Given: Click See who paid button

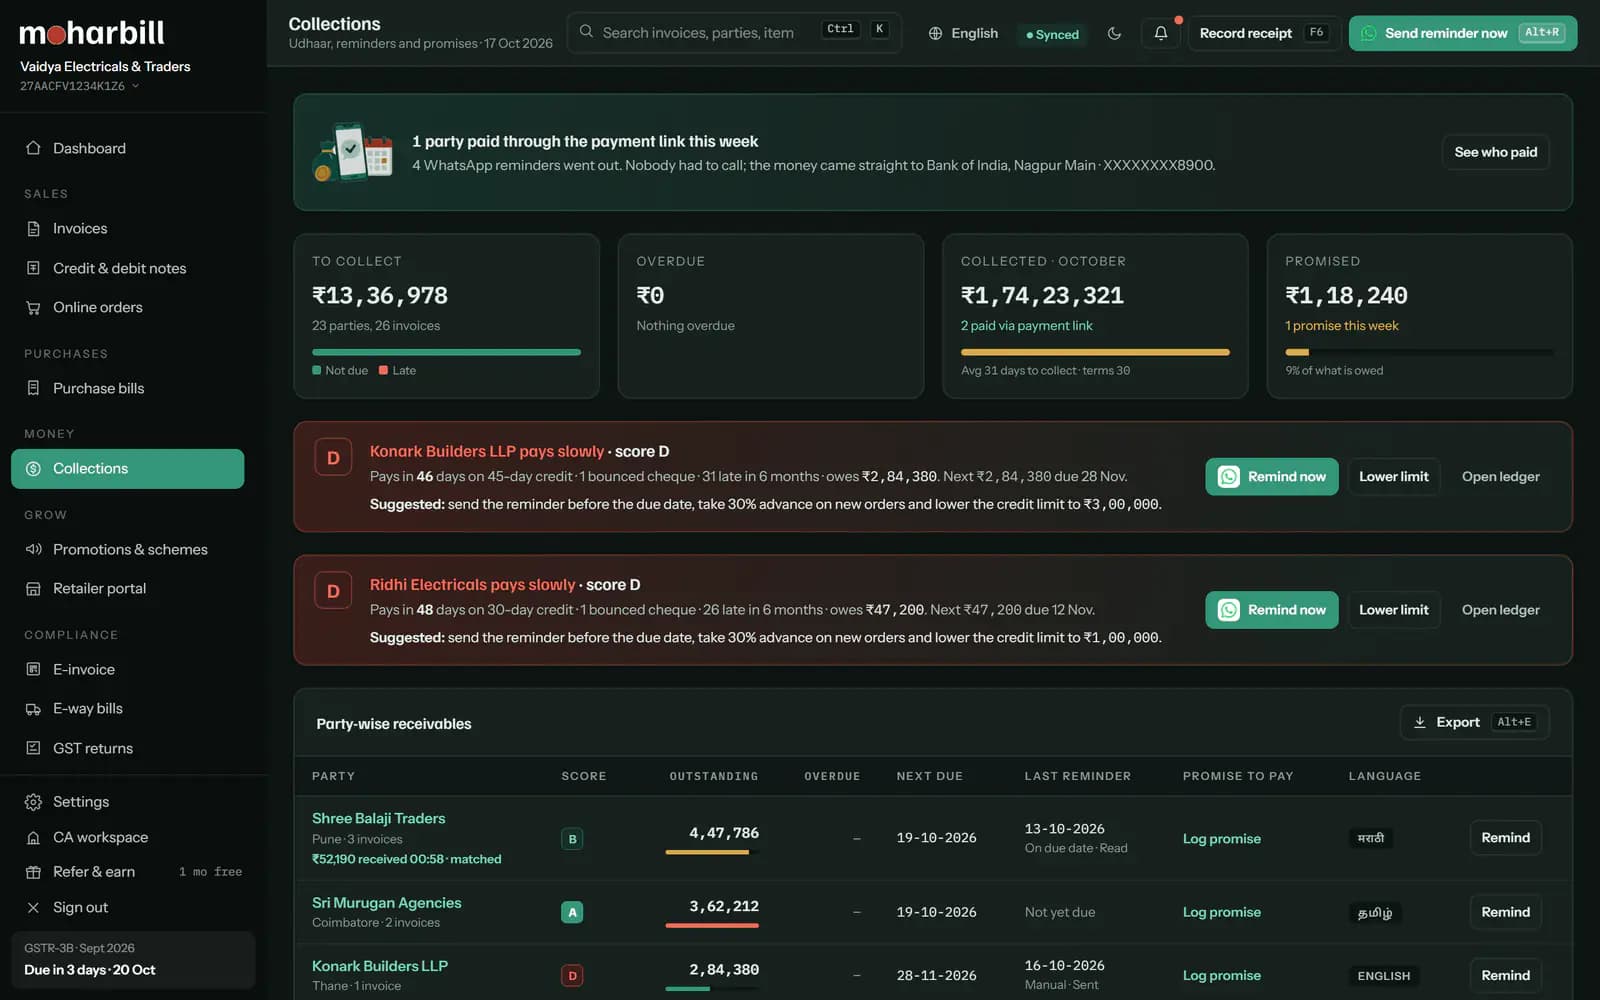Looking at the screenshot, I should (x=1496, y=152).
